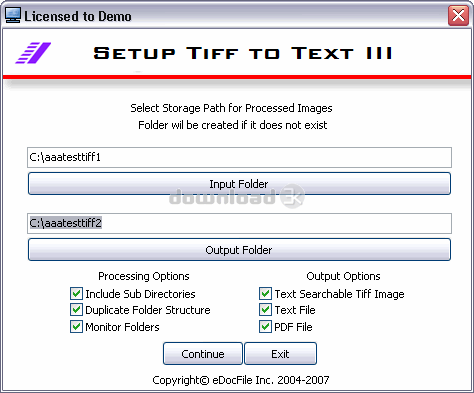Toggle the PDF File output checkbox
The height and width of the screenshot is (393, 474).
(265, 326)
